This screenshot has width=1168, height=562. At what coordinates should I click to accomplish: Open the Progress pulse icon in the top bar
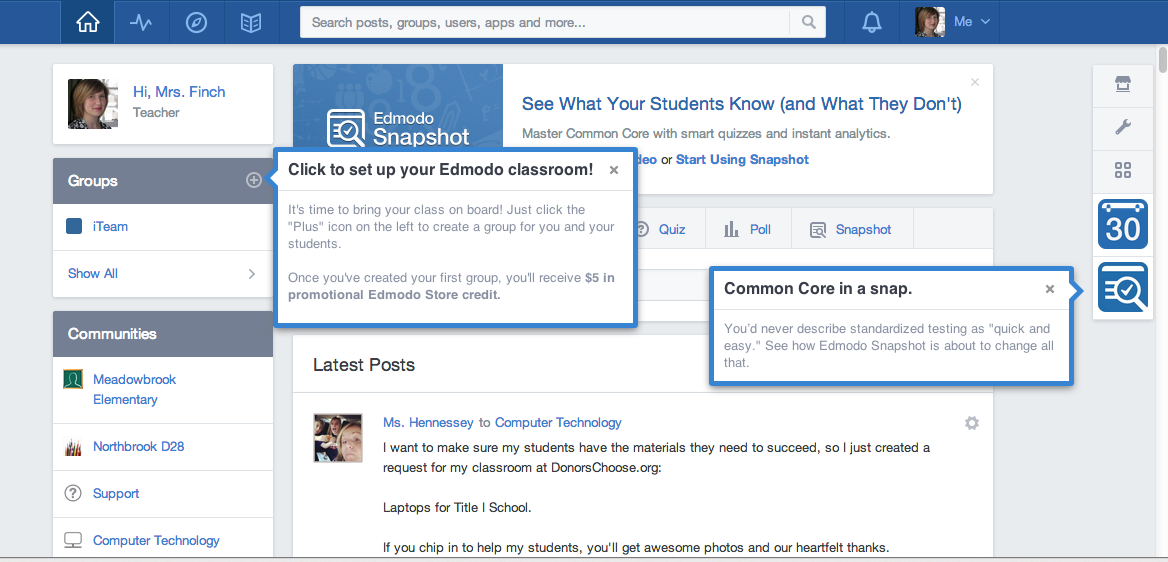coord(142,22)
